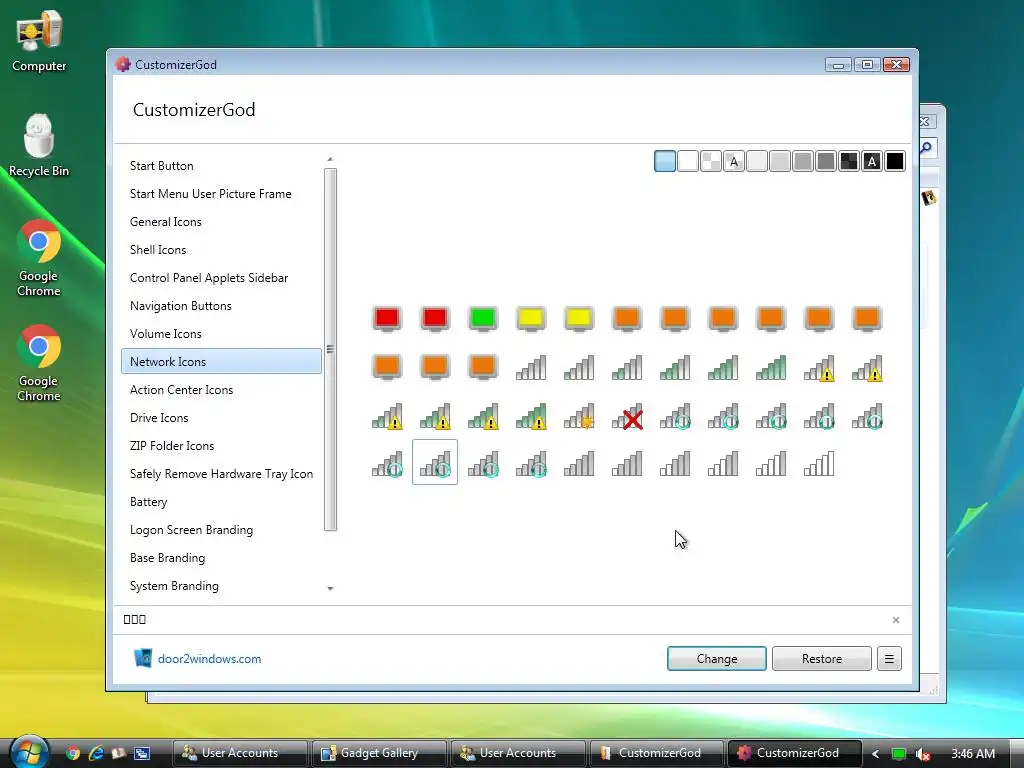Choose ZIP Folder Icons

pos(221,446)
